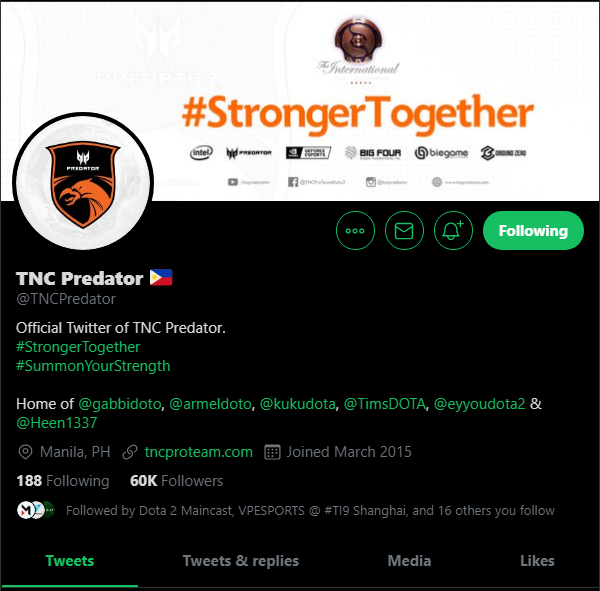The width and height of the screenshot is (600, 591).
Task: Switch to the Tweets & replies tab
Action: pyautogui.click(x=241, y=561)
